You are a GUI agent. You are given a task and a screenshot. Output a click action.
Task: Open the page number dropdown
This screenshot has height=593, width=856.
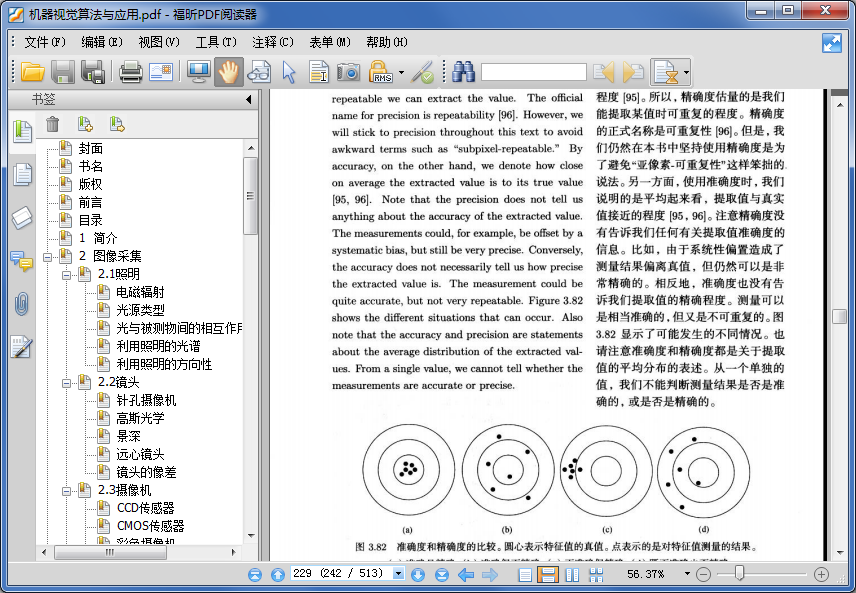(399, 573)
